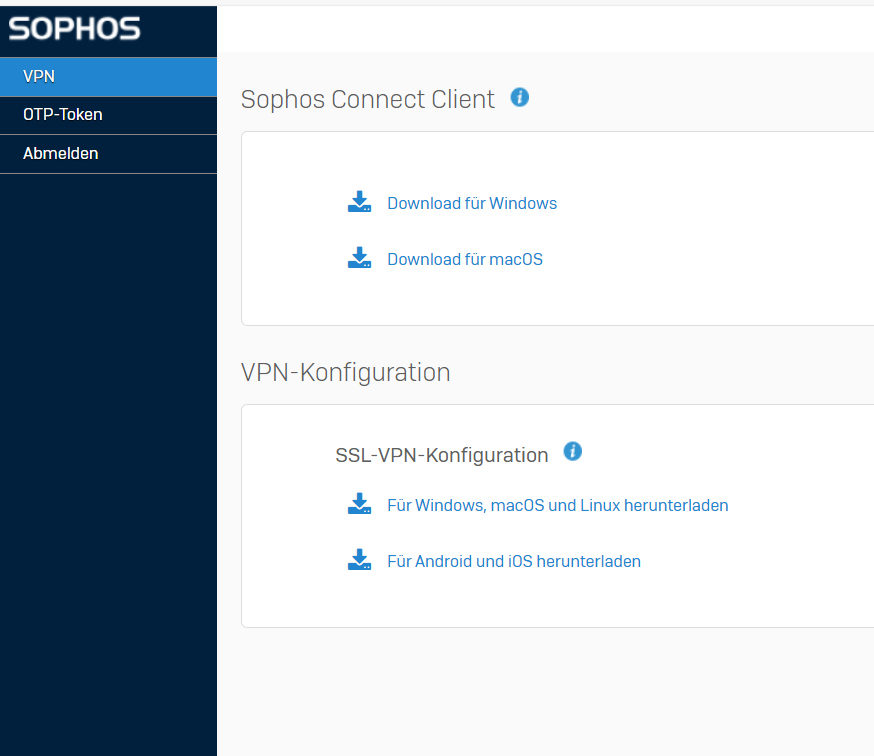Click download icon for Android and iOS config
Image resolution: width=874 pixels, height=756 pixels.
point(359,561)
